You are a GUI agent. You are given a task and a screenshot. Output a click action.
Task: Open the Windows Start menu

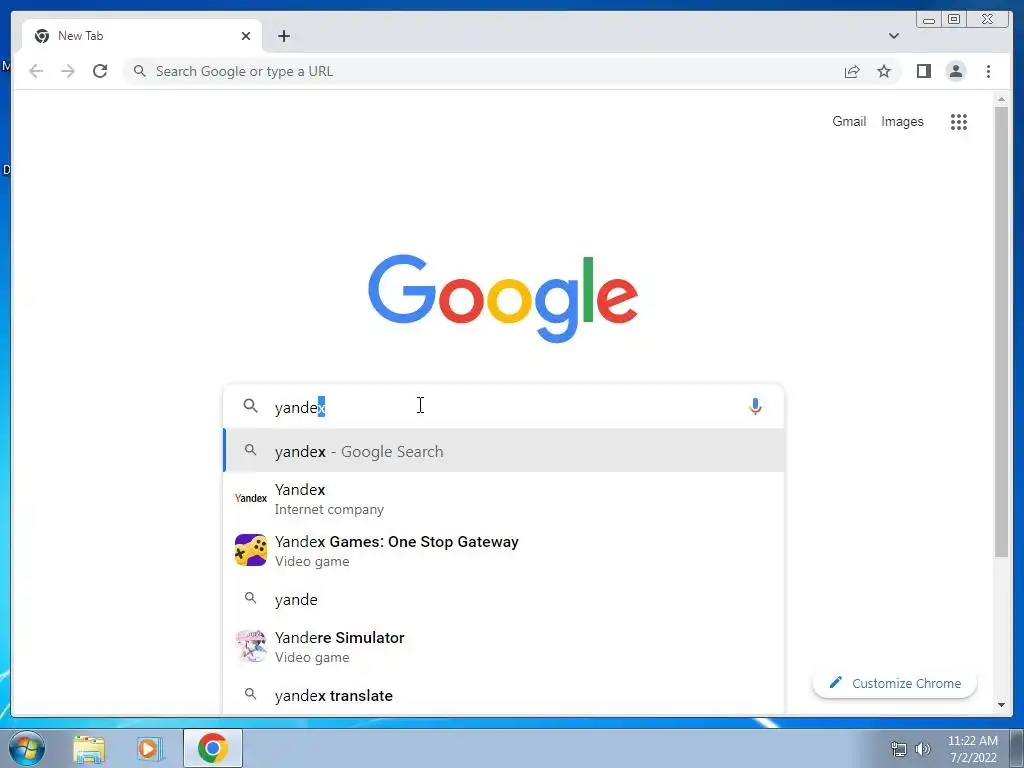(x=27, y=748)
